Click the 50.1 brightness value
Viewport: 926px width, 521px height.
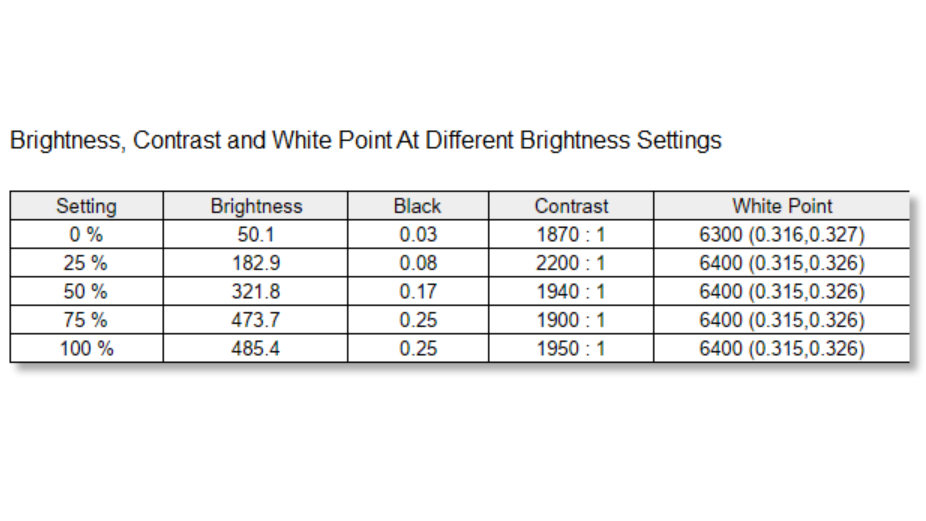[x=256, y=235]
